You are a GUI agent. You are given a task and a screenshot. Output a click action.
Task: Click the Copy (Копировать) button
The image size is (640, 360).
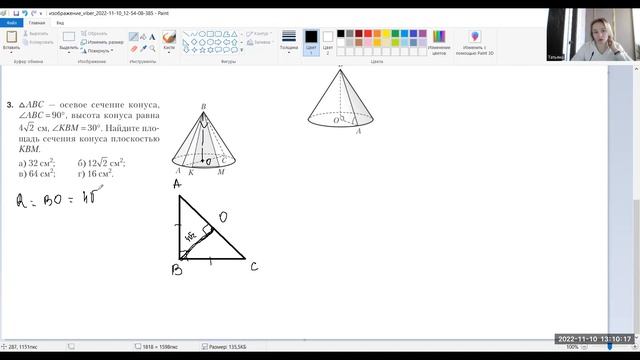pyautogui.click(x=38, y=42)
